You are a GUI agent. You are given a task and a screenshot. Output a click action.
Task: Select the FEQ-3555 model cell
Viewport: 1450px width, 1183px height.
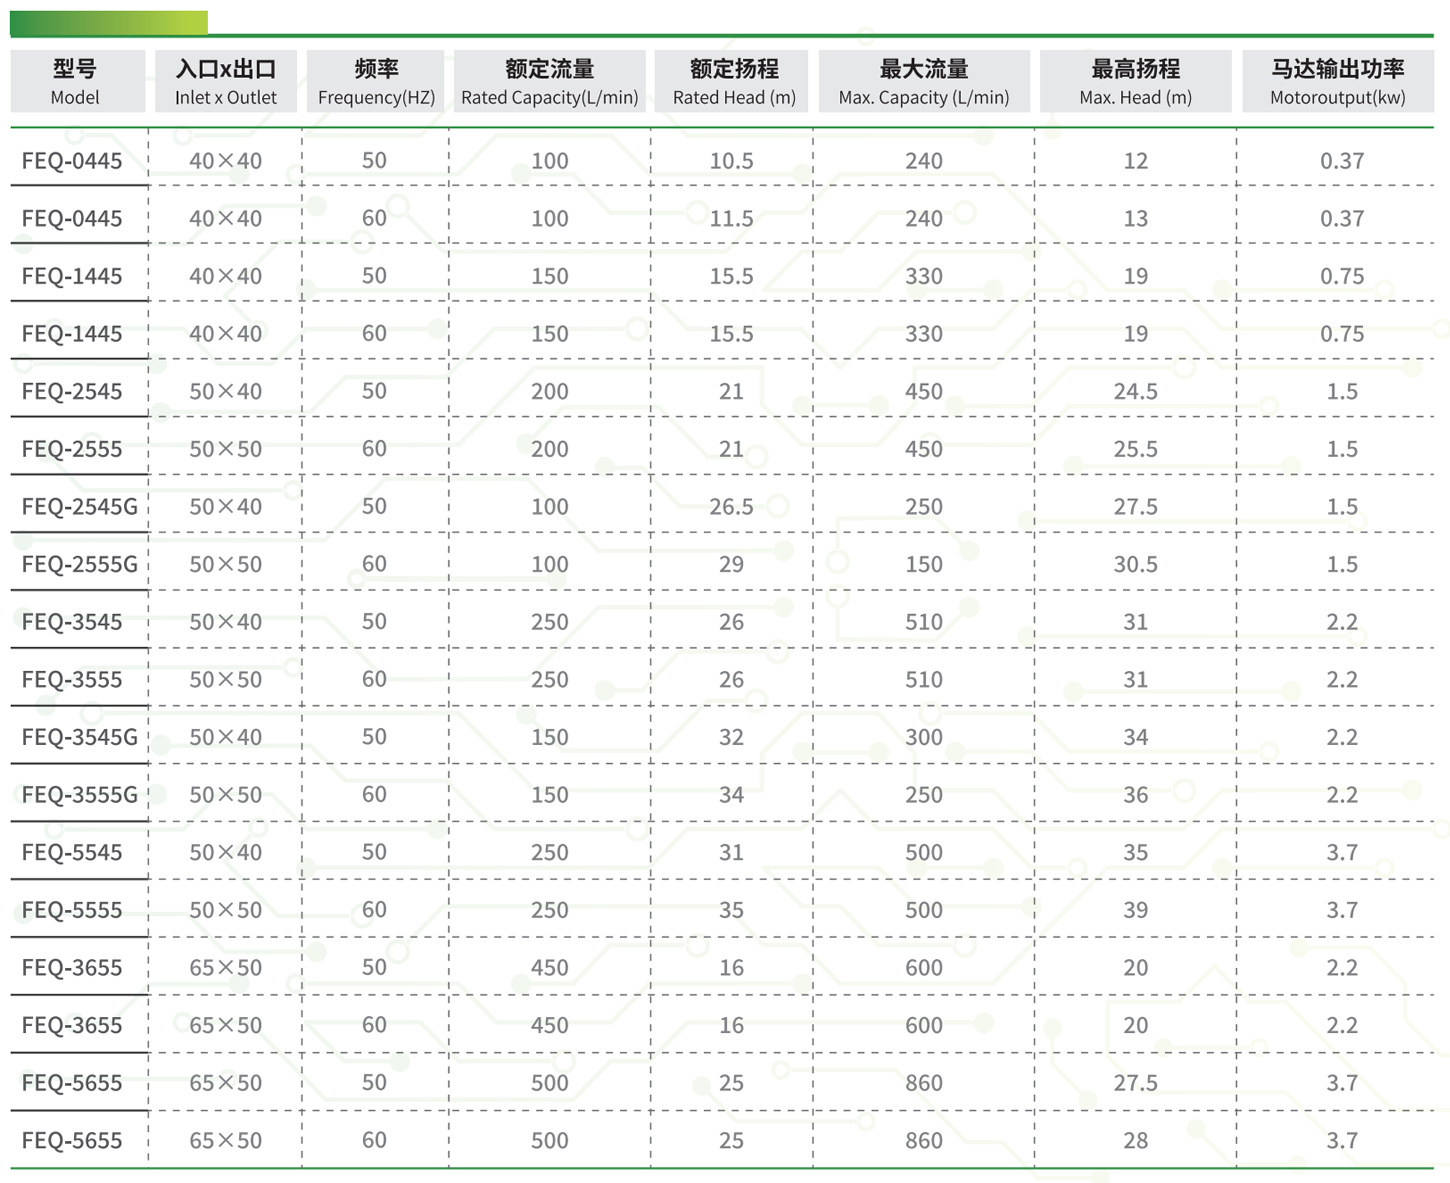pos(72,680)
